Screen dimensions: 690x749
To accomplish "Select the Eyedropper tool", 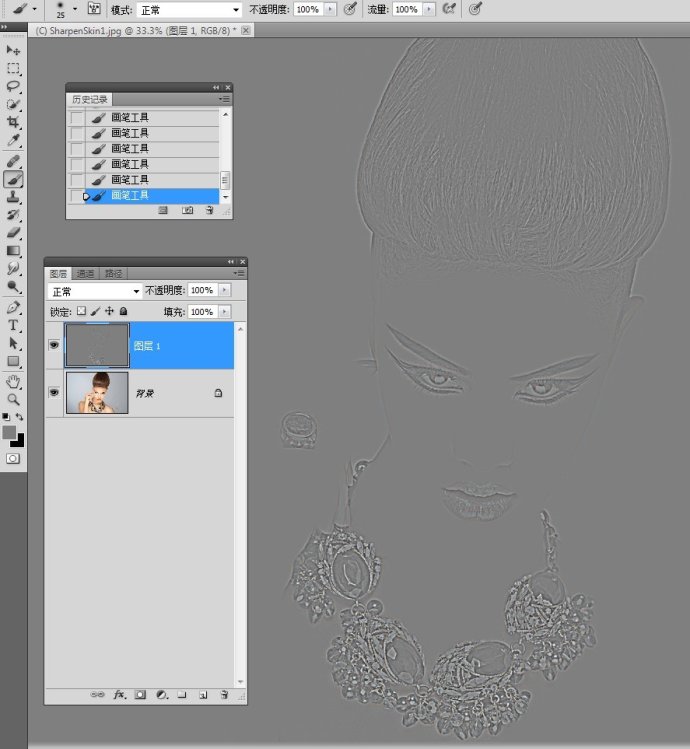I will point(13,140).
